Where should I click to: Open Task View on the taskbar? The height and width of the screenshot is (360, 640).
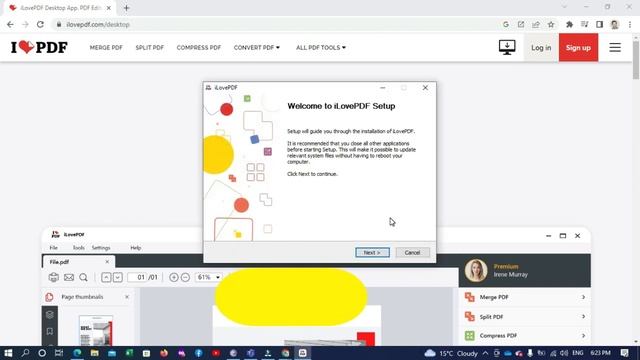[59, 353]
